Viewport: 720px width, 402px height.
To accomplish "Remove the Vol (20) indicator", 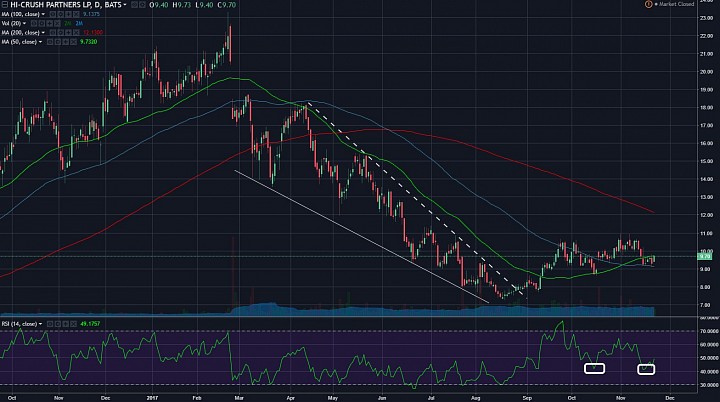I will pyautogui.click(x=57, y=23).
